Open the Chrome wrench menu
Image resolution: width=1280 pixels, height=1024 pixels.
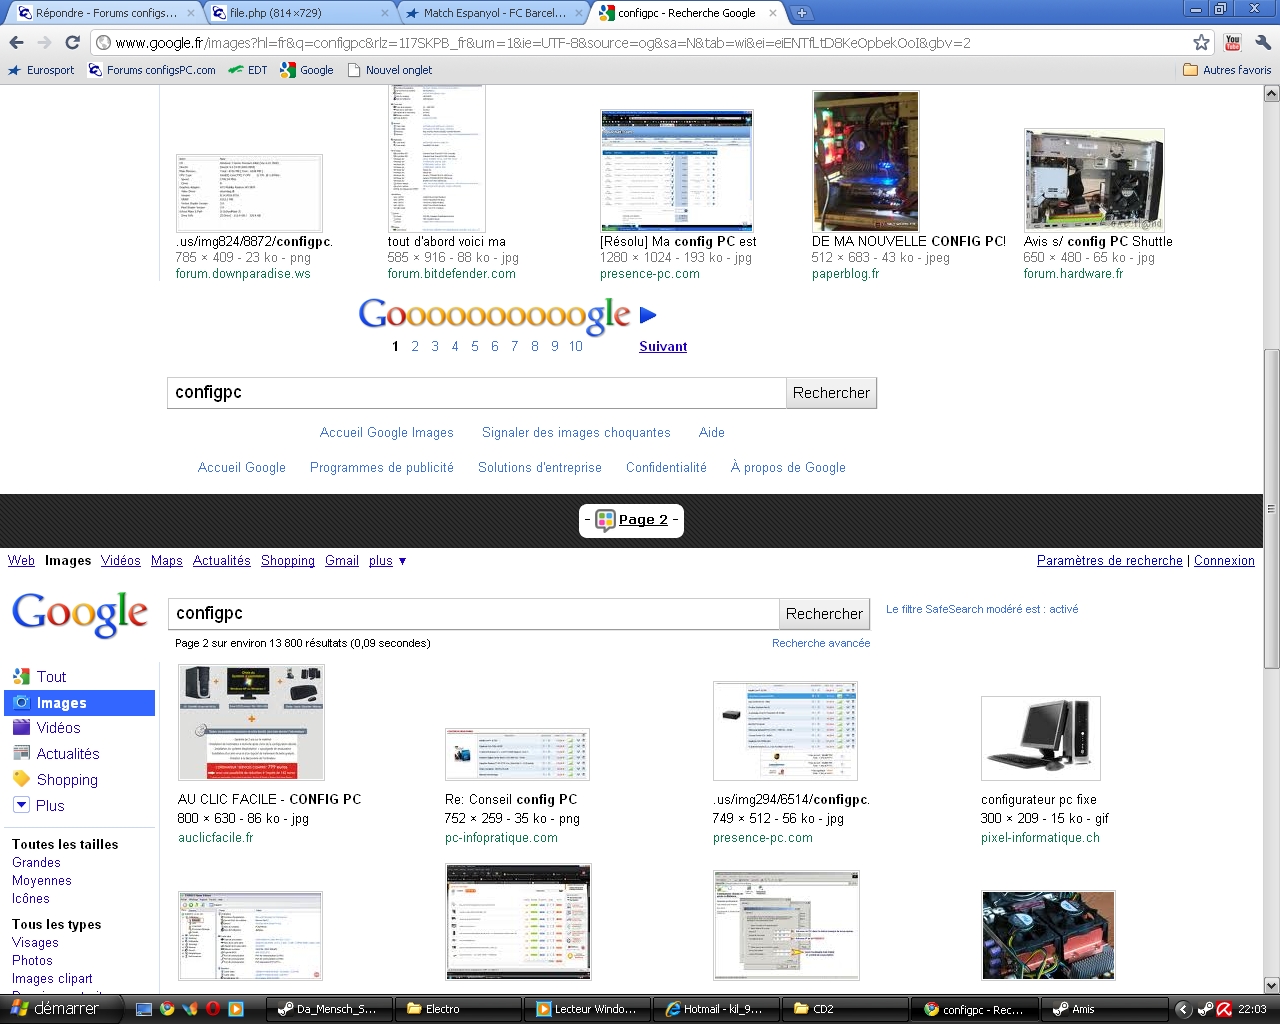(1262, 42)
